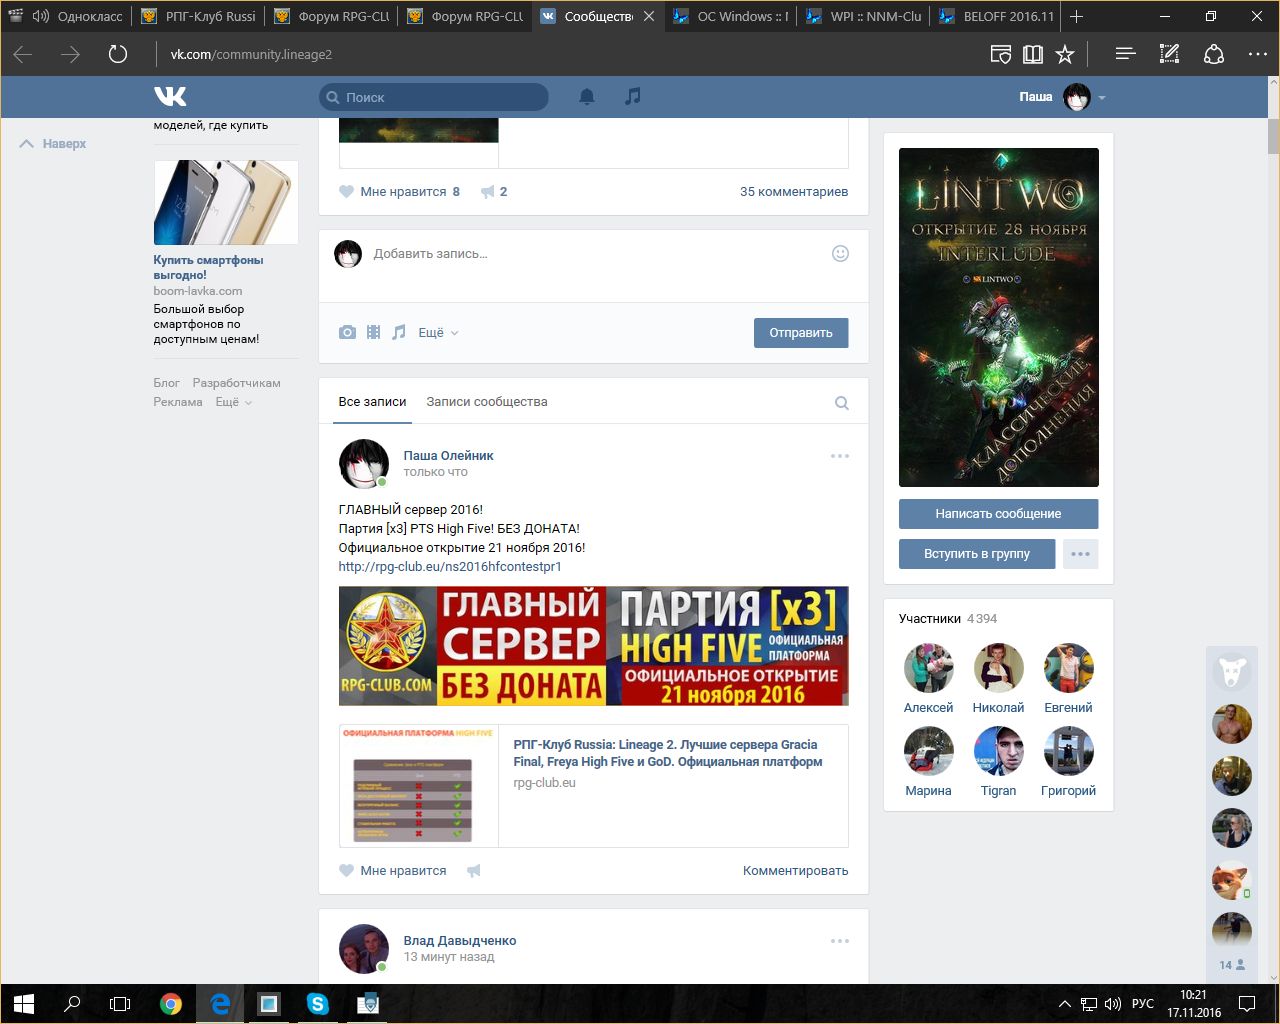Click Добавить запись text field

pyautogui.click(x=596, y=254)
